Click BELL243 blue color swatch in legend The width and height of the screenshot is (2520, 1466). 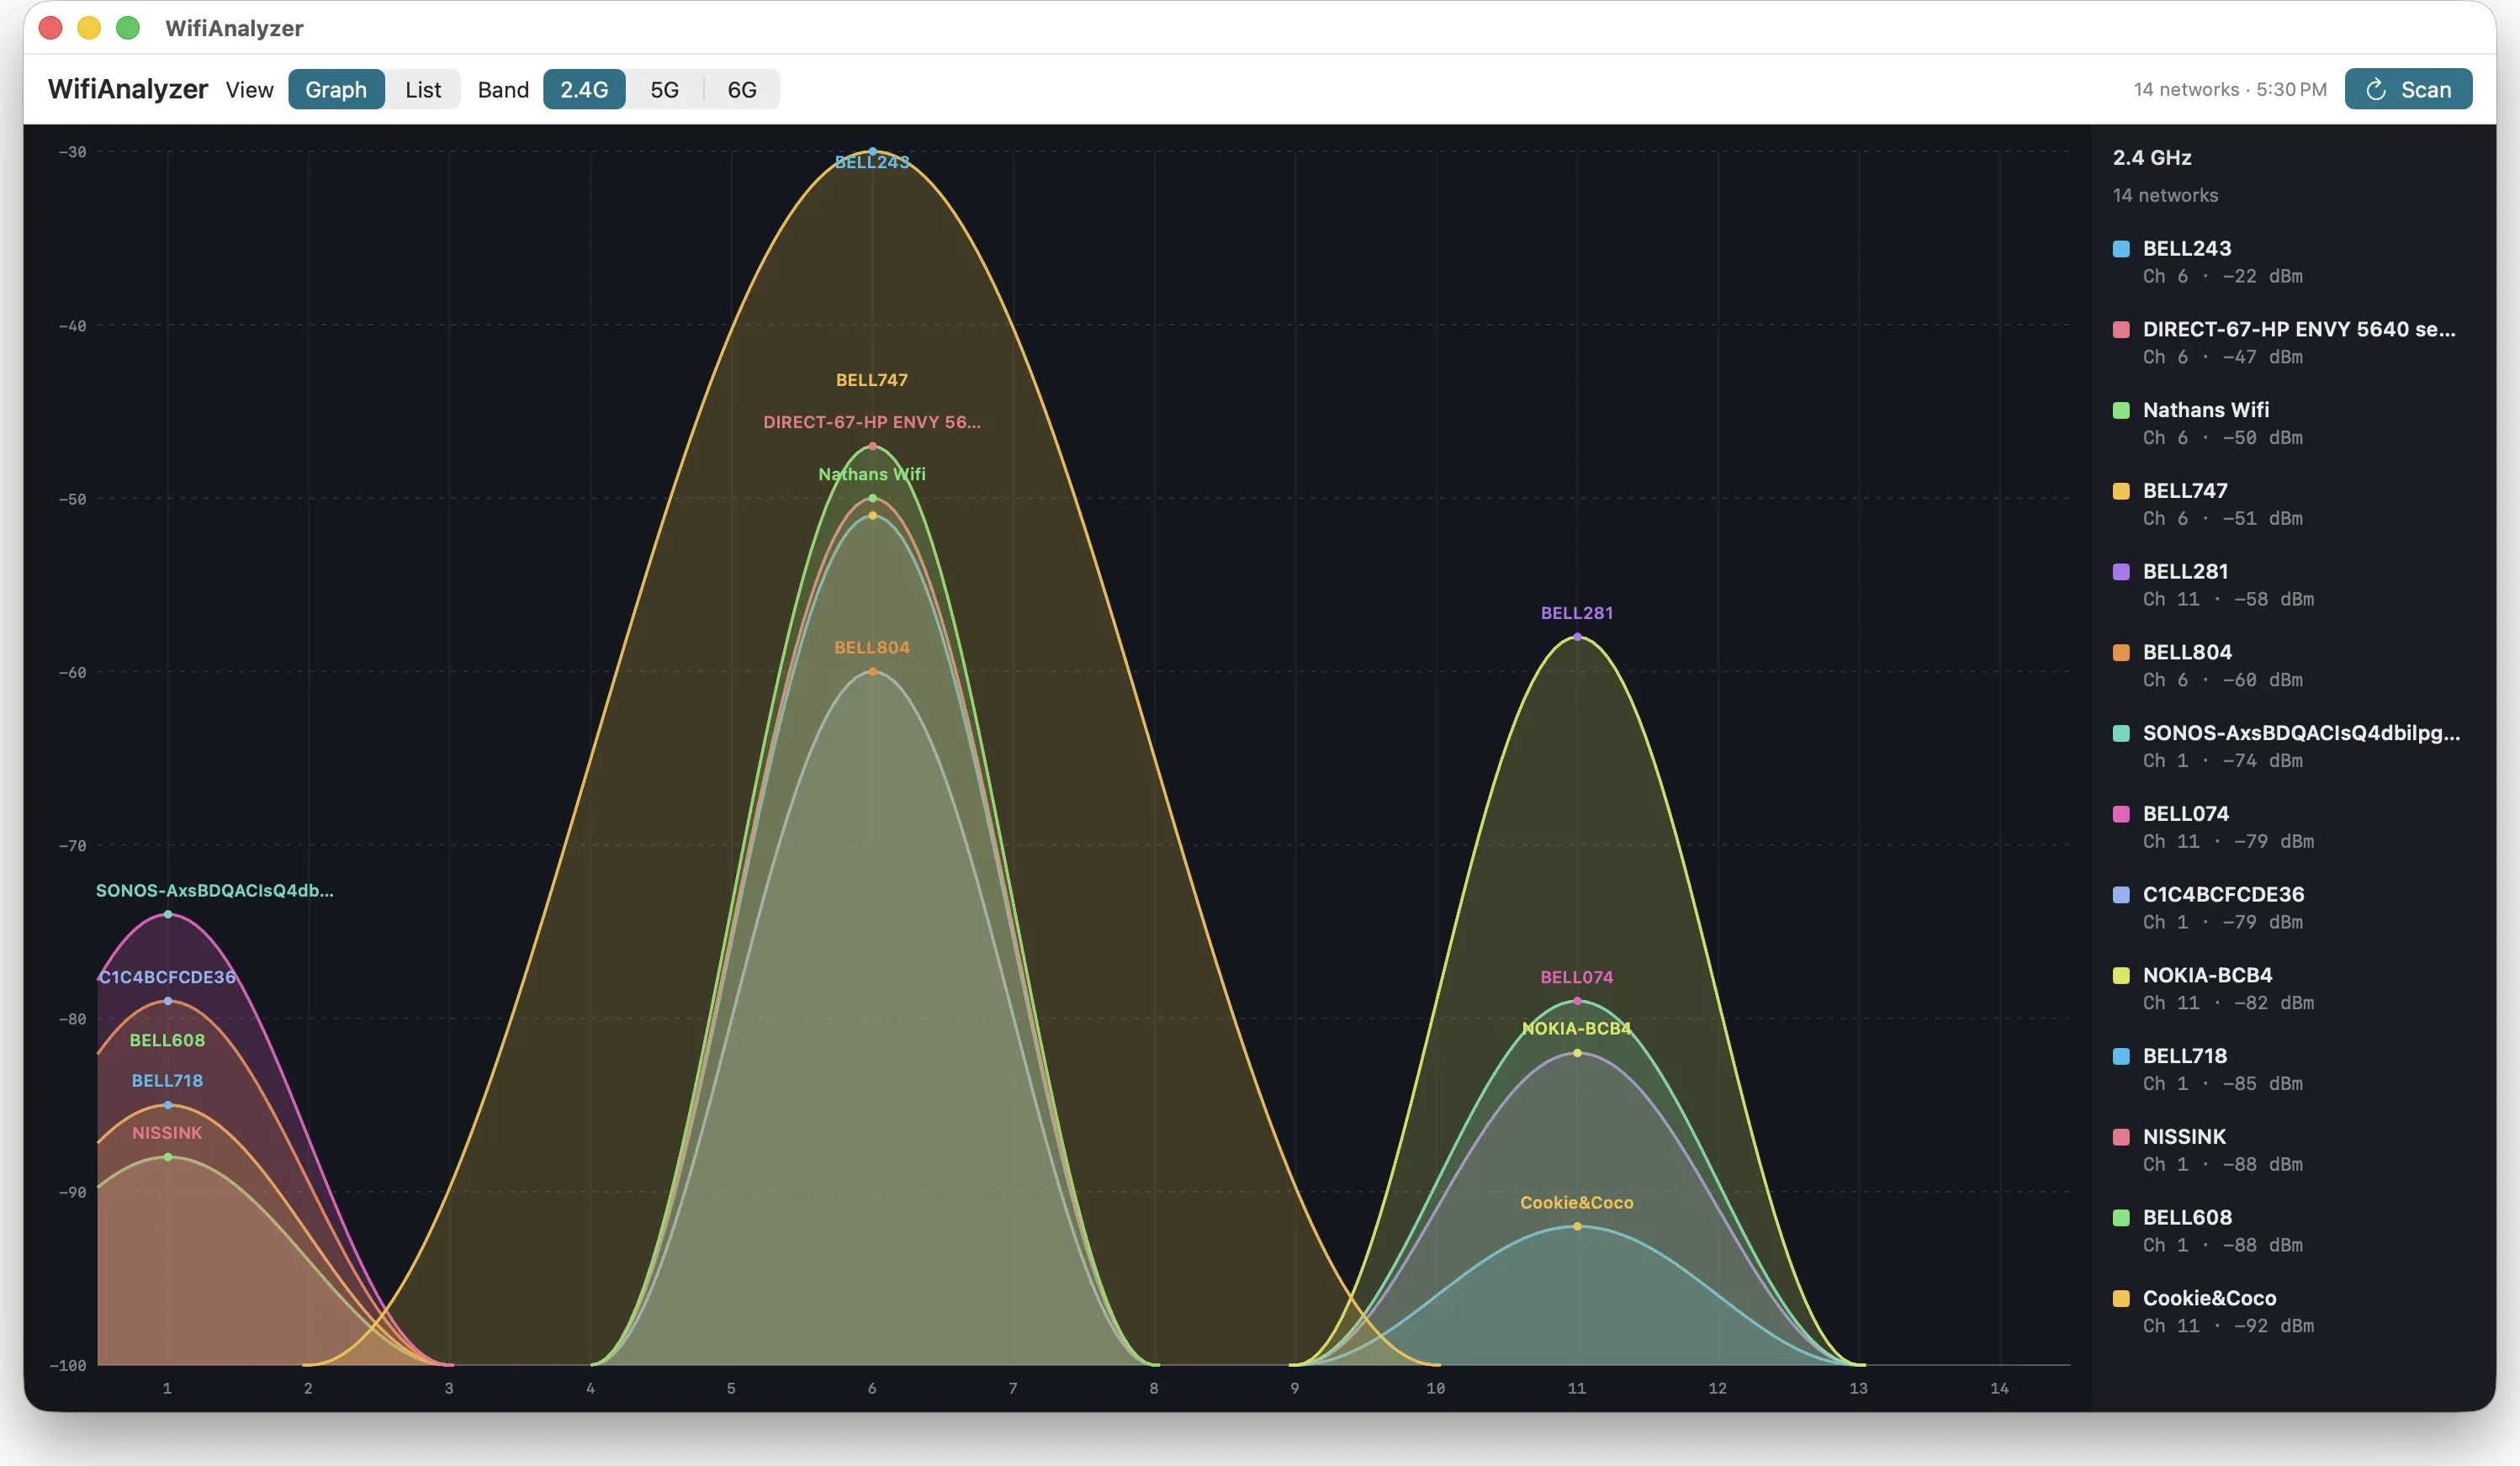click(x=2120, y=248)
